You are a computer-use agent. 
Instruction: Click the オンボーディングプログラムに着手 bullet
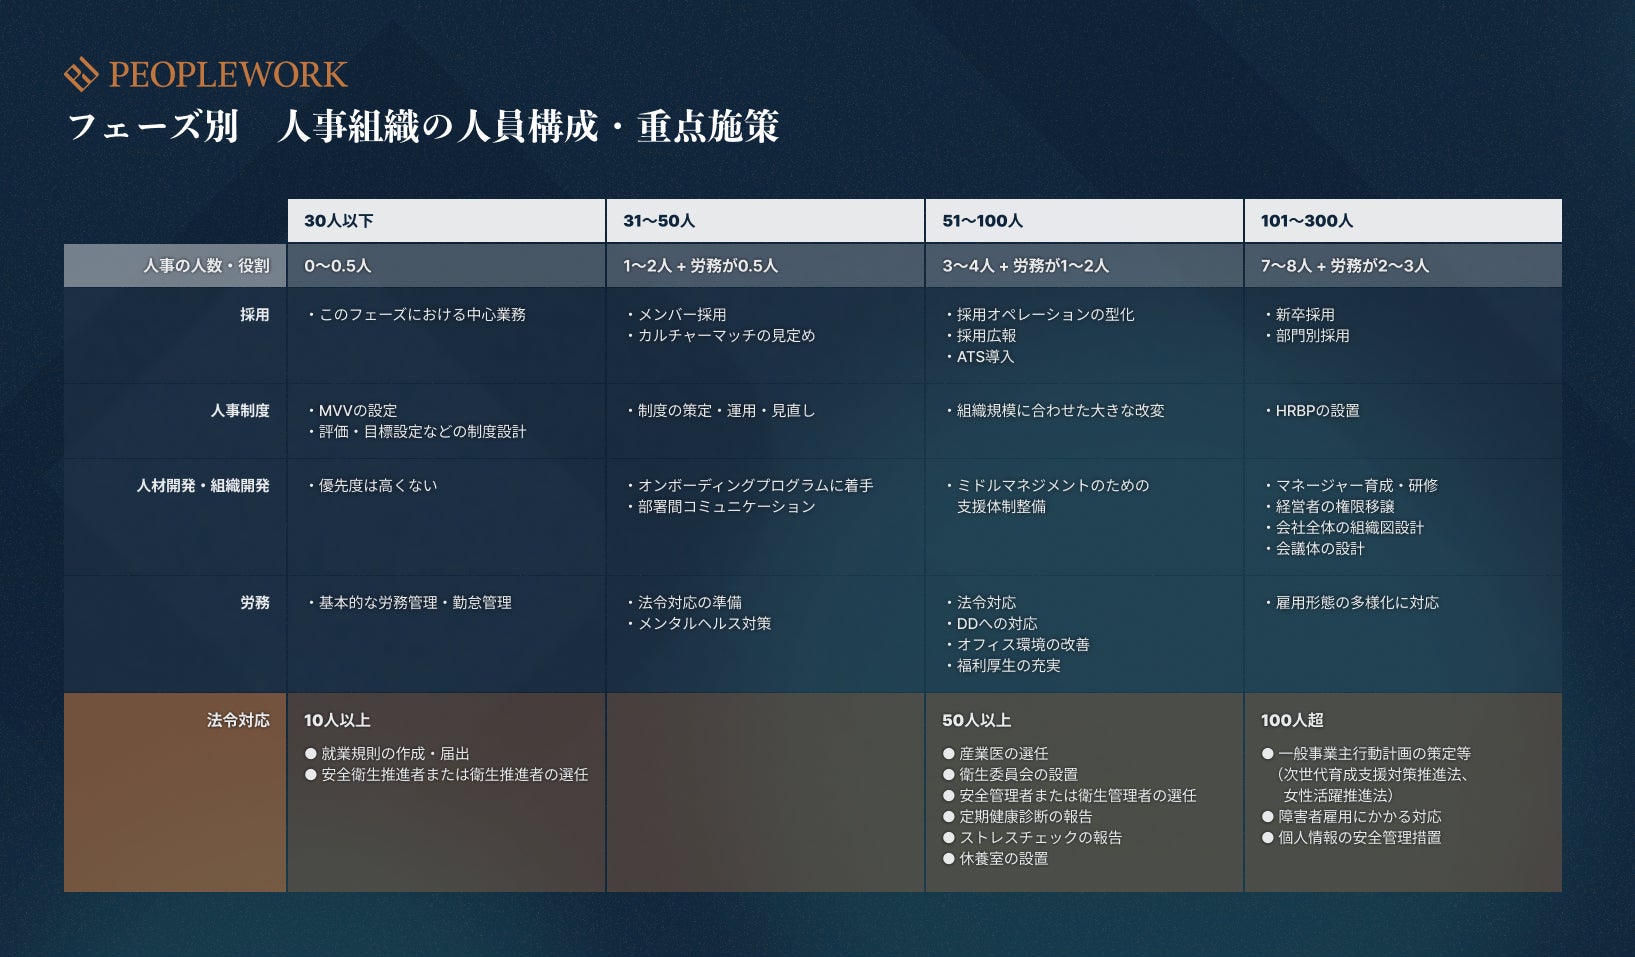[x=748, y=486]
